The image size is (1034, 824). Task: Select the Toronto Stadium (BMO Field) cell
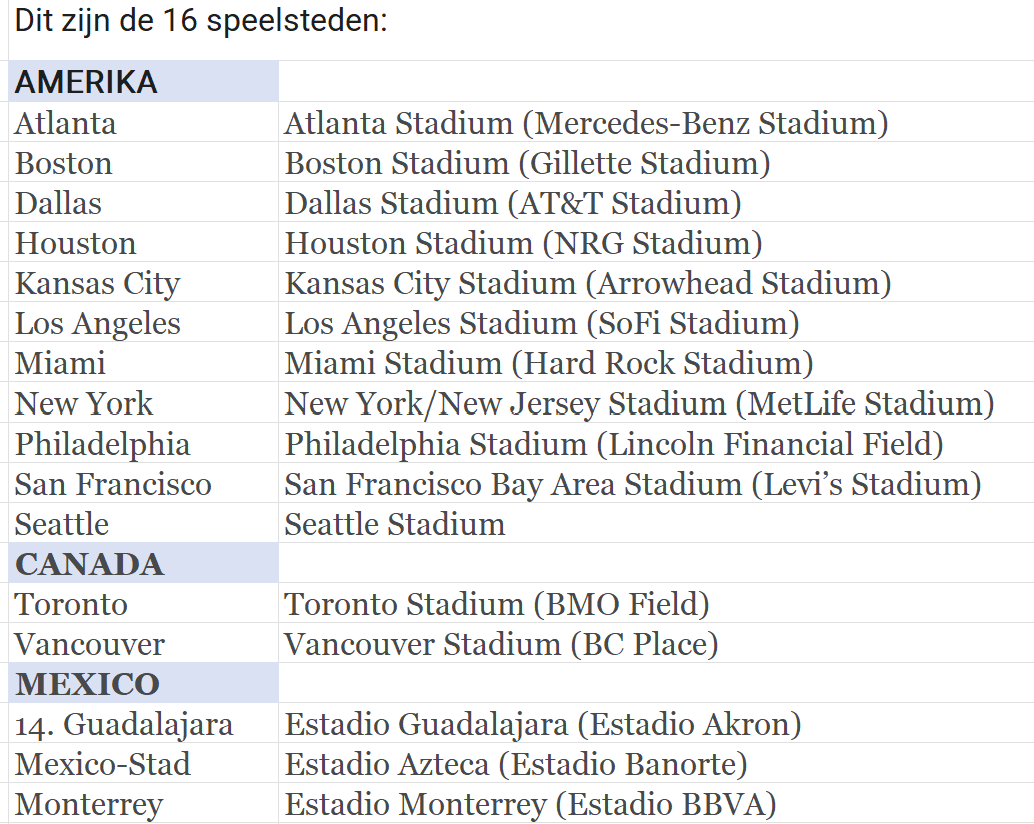497,604
